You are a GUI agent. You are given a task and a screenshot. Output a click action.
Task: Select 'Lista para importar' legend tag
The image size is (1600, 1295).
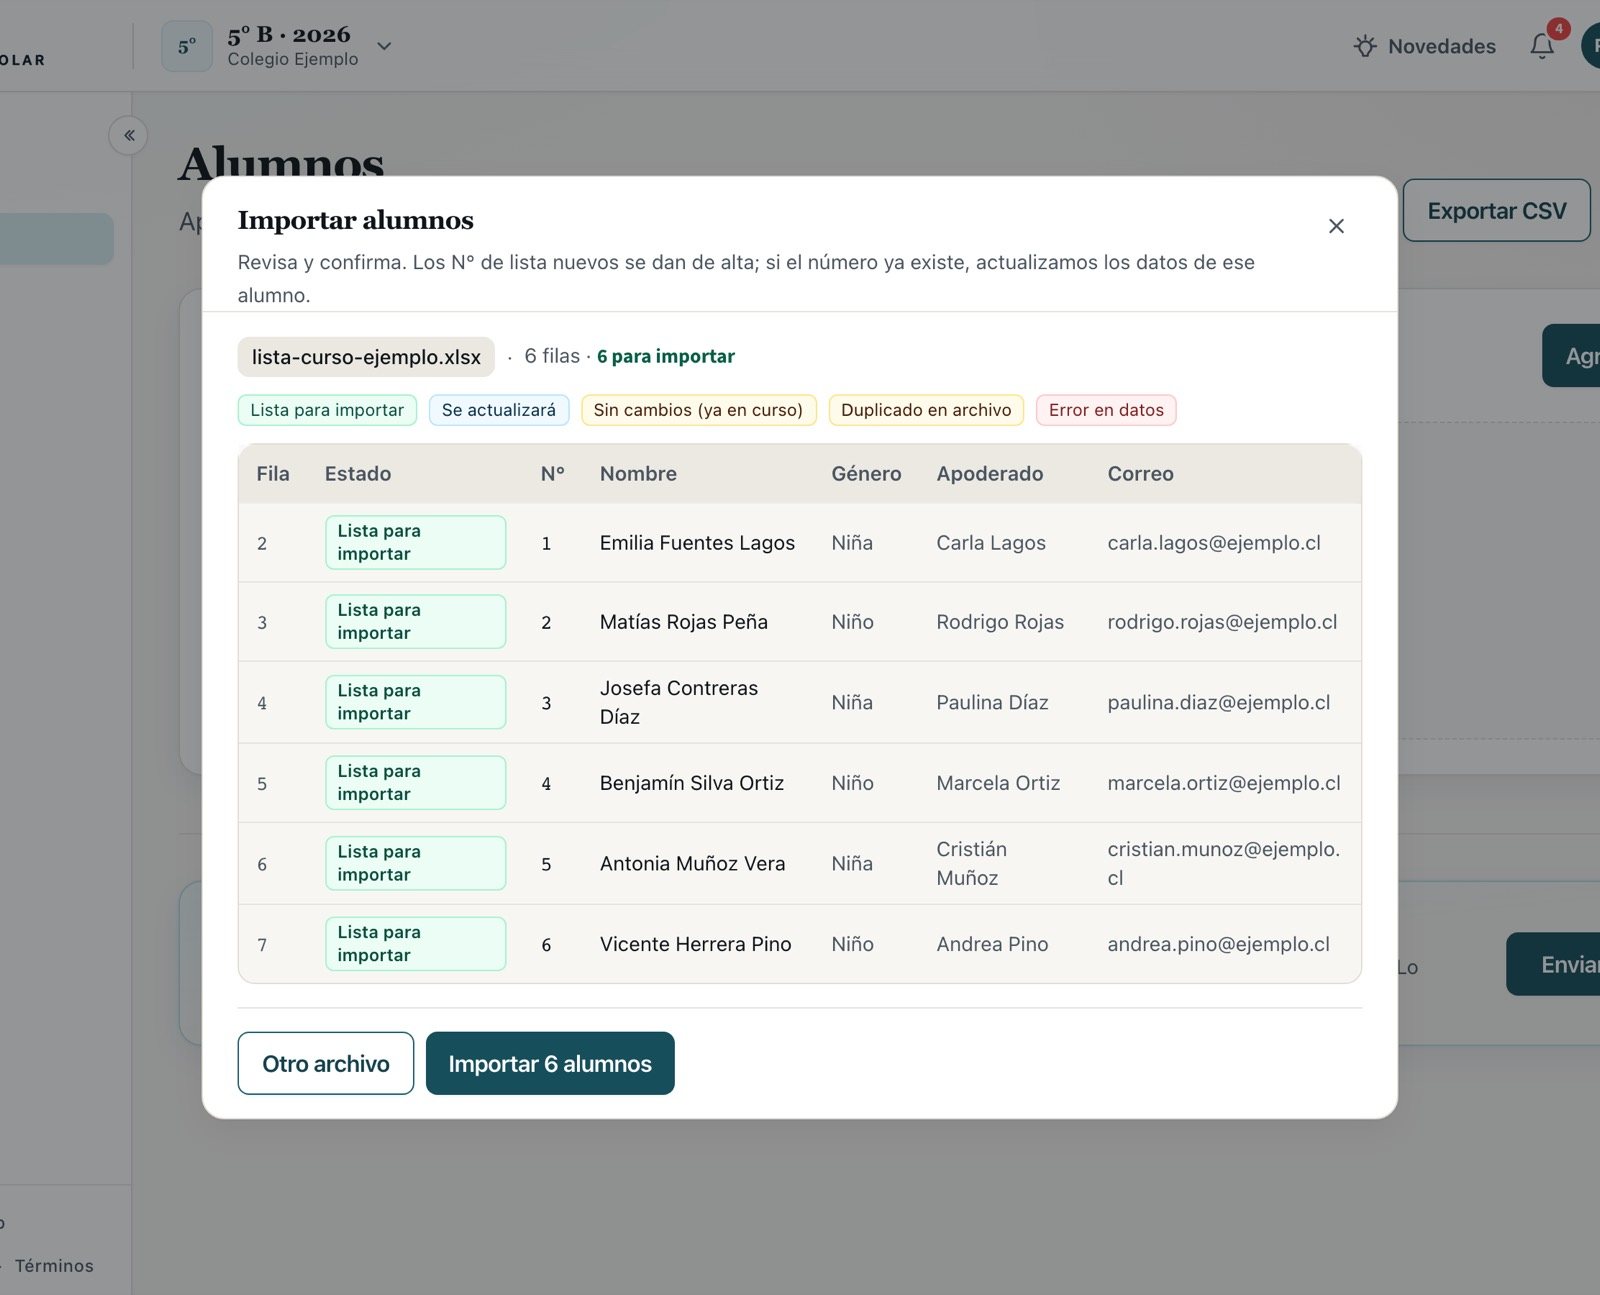click(x=327, y=410)
